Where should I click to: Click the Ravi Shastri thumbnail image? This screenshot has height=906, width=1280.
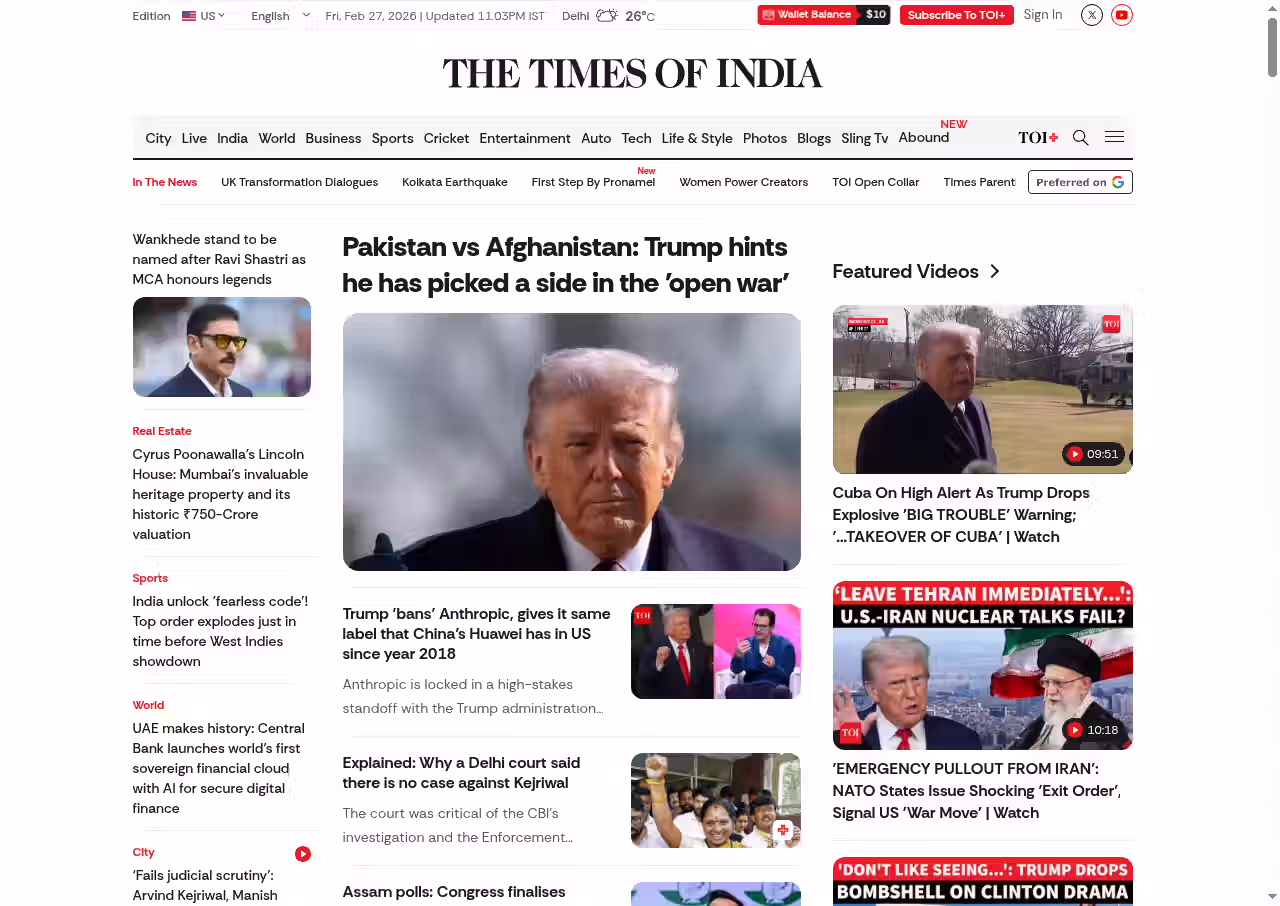pyautogui.click(x=222, y=347)
